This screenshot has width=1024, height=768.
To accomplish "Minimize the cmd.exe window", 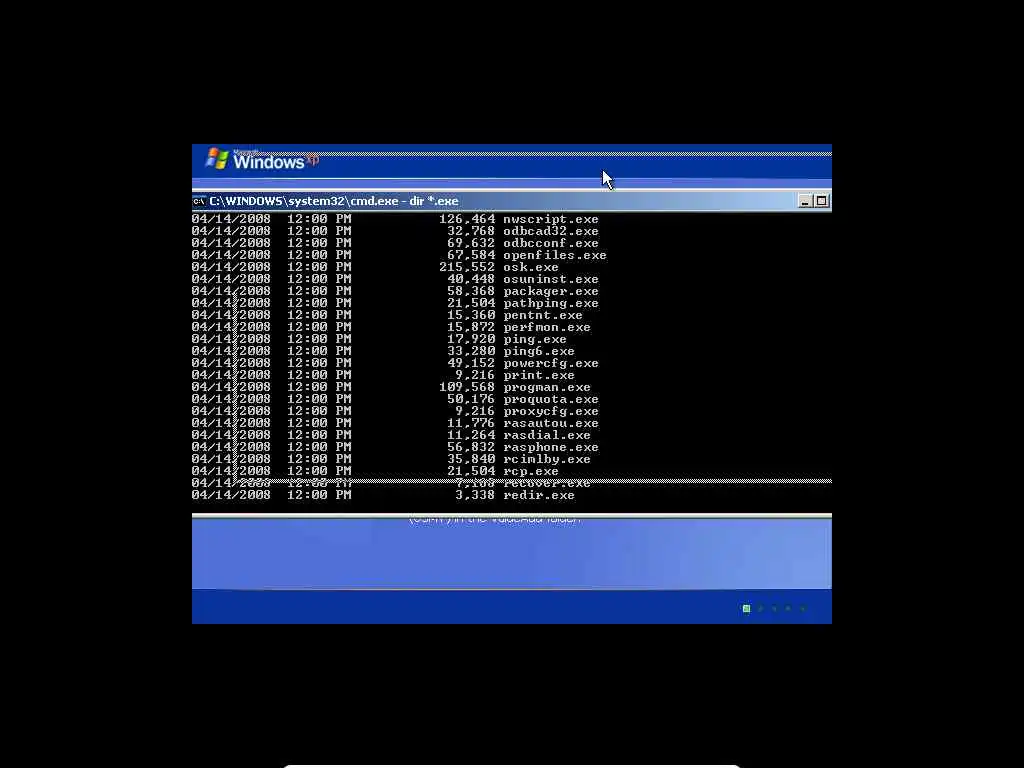I will pos(805,201).
